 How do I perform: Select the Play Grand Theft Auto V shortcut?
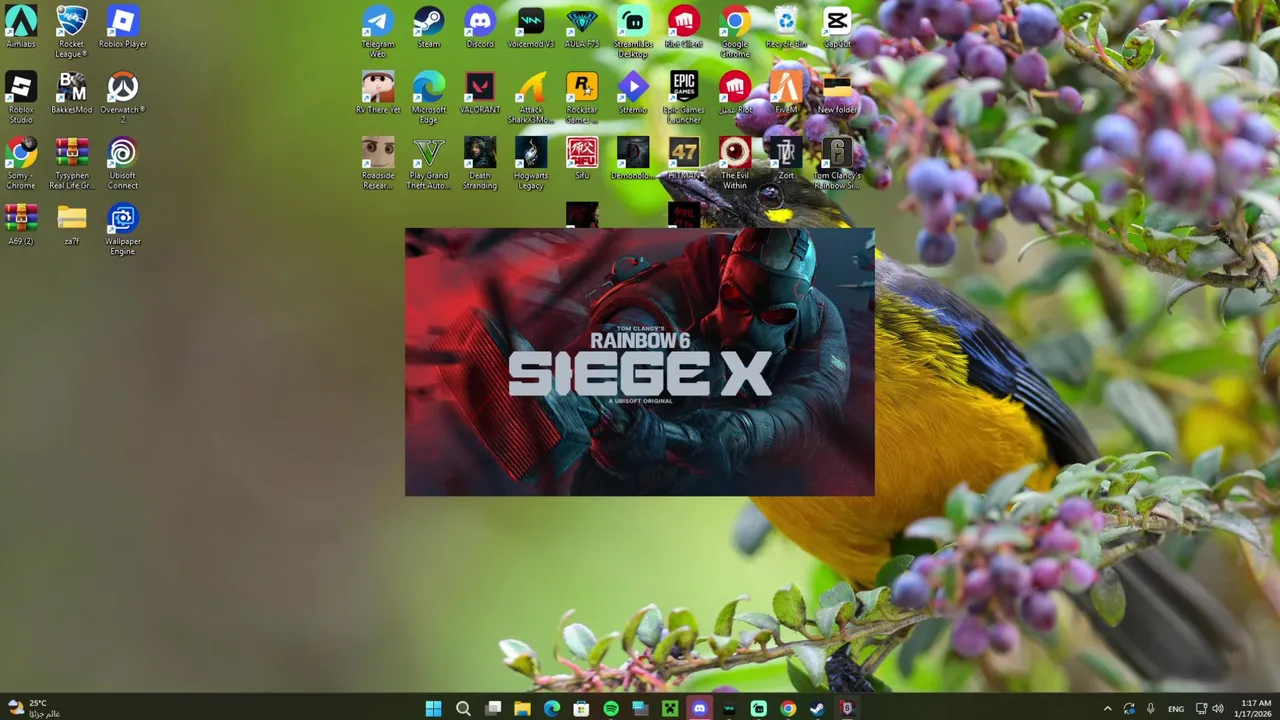click(429, 163)
